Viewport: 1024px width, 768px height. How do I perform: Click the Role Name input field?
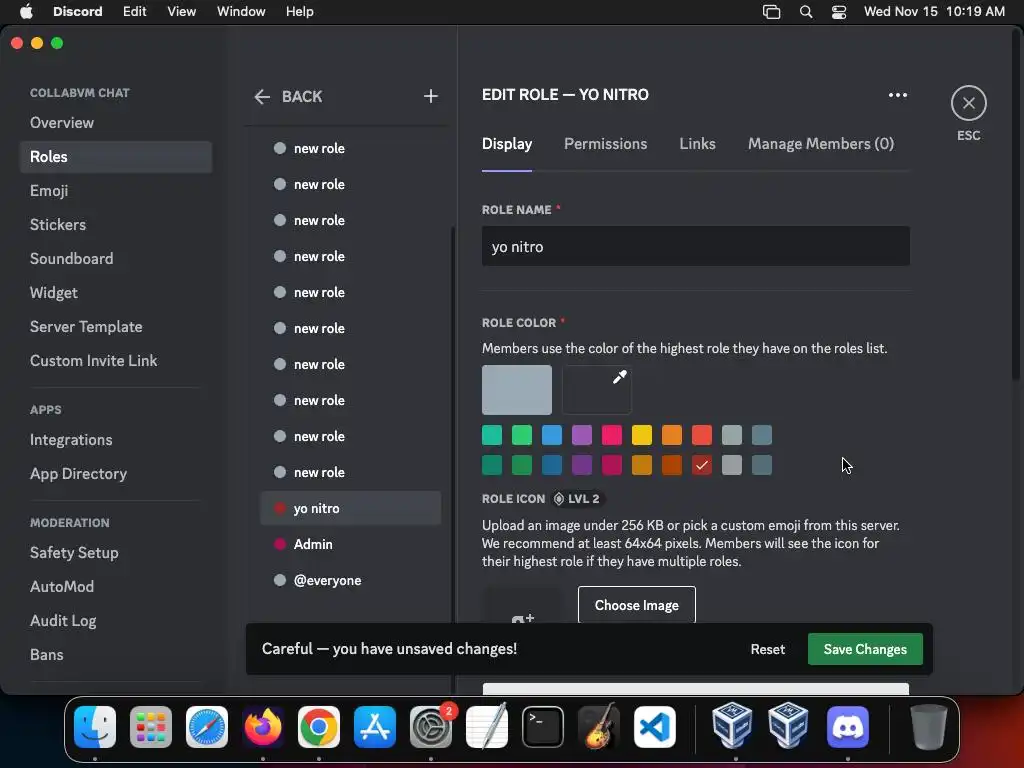tap(696, 246)
